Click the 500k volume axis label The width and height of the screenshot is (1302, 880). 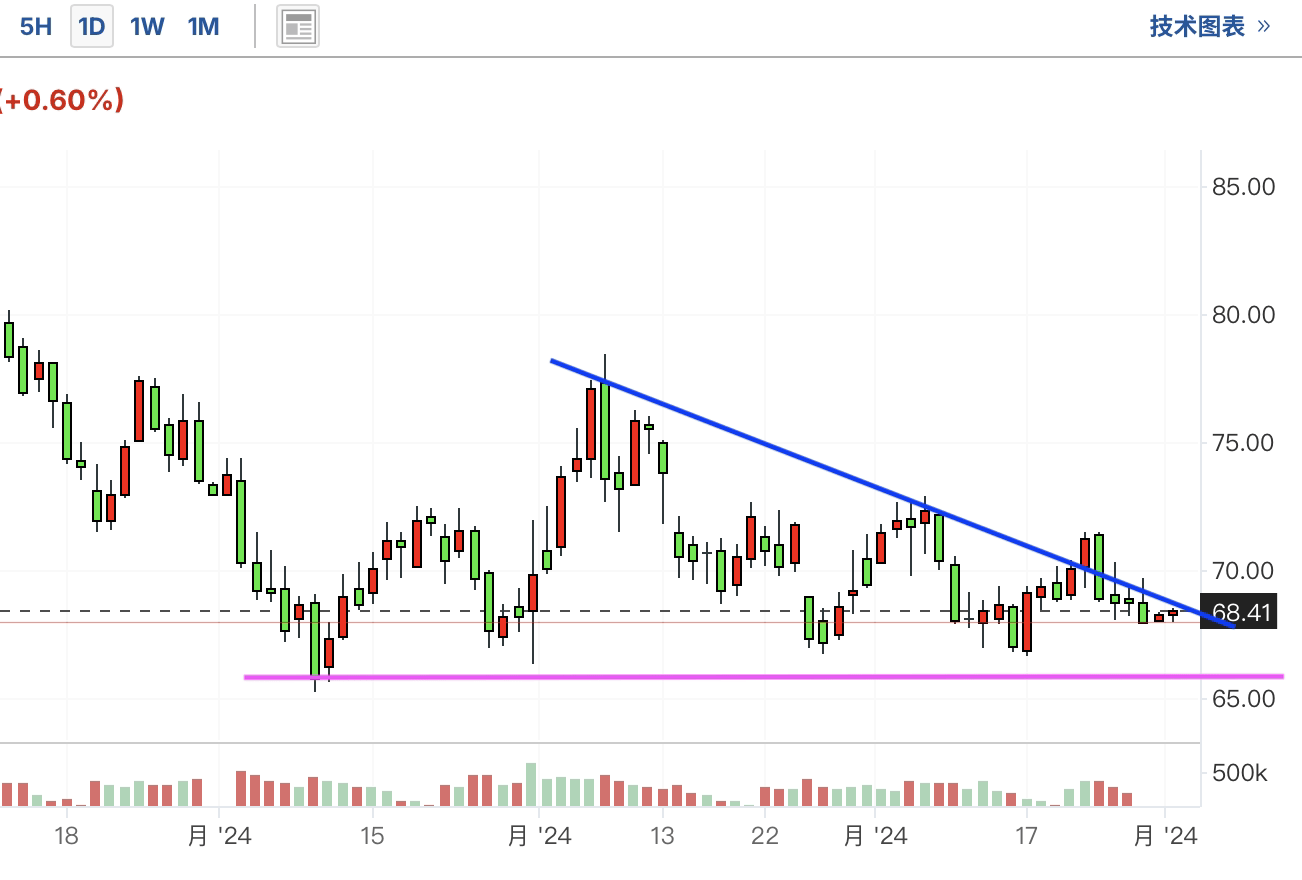click(1239, 774)
